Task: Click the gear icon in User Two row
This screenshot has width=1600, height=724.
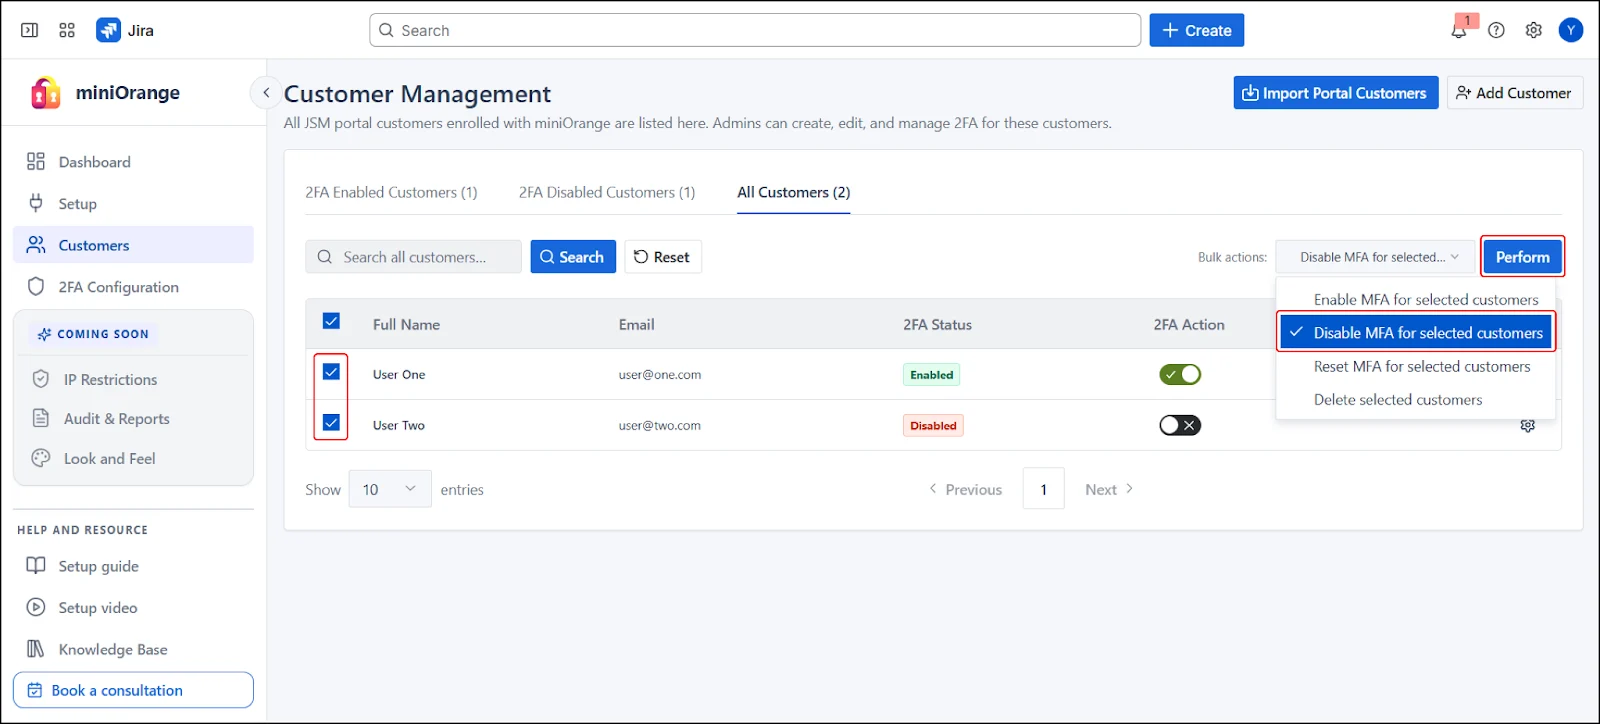Action: [x=1527, y=426]
